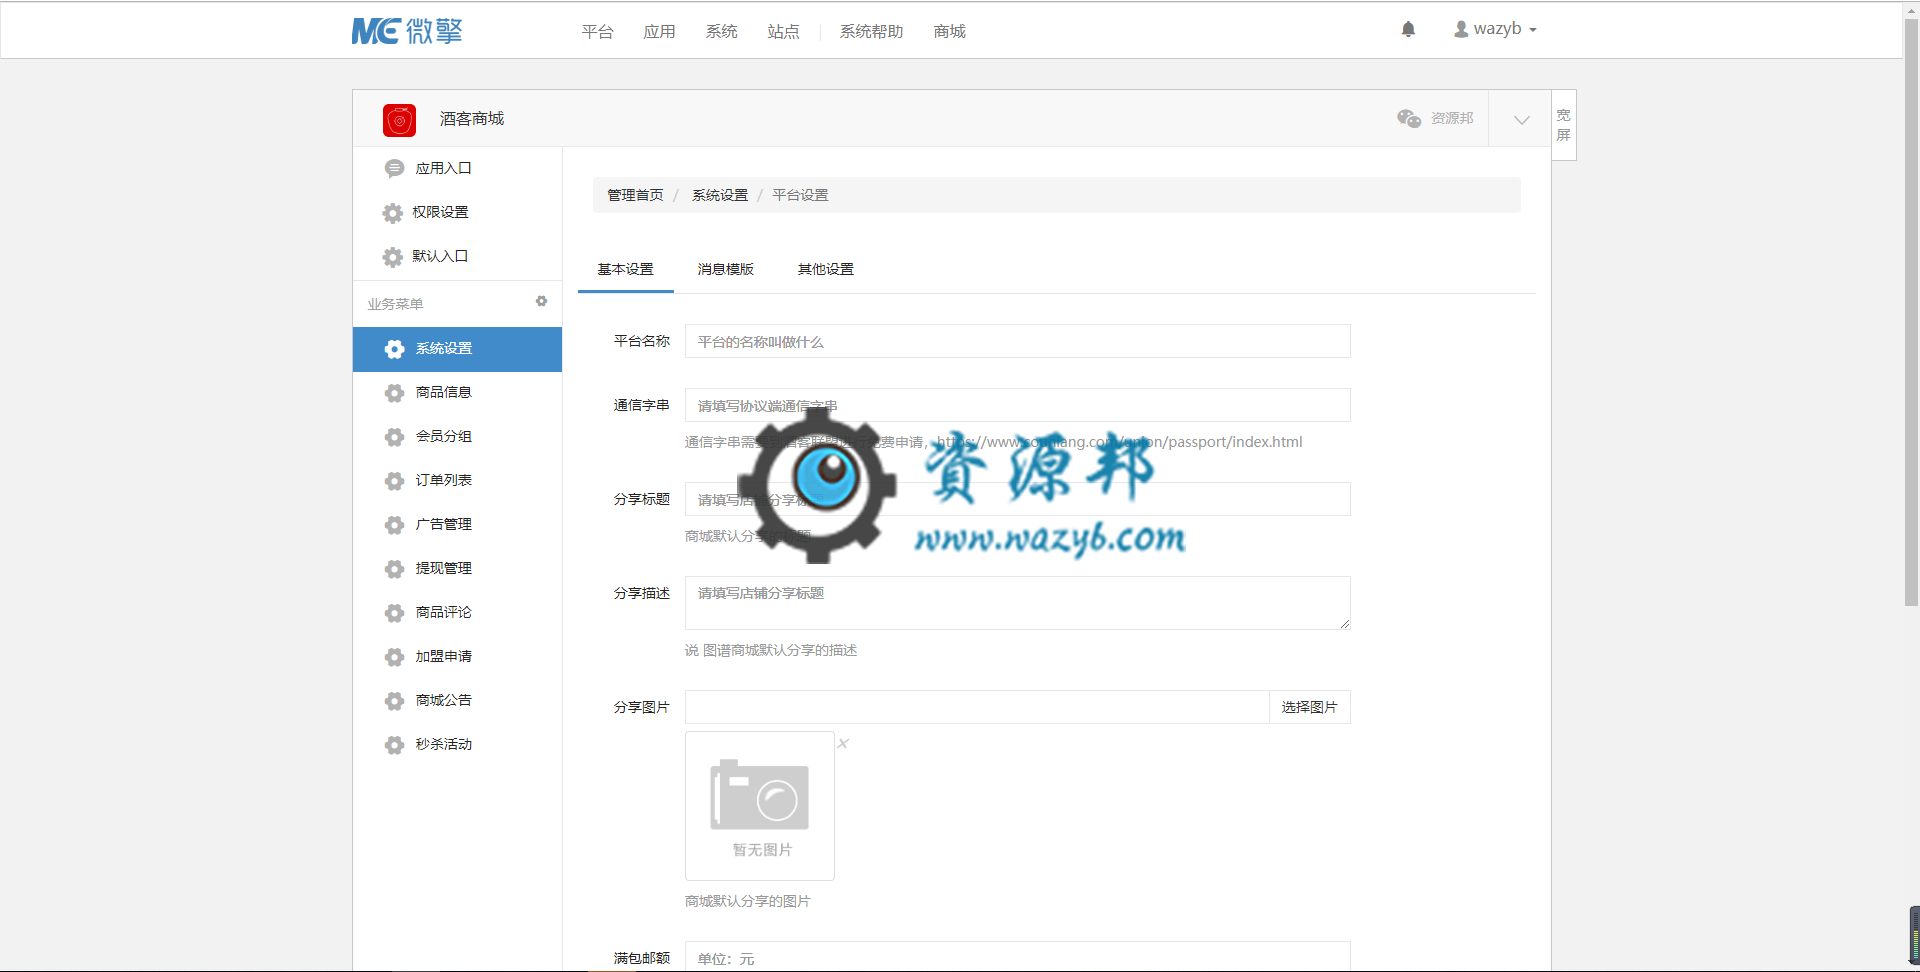The width and height of the screenshot is (1920, 972).
Task: Switch to the 基本设置 tab
Action: coord(625,269)
